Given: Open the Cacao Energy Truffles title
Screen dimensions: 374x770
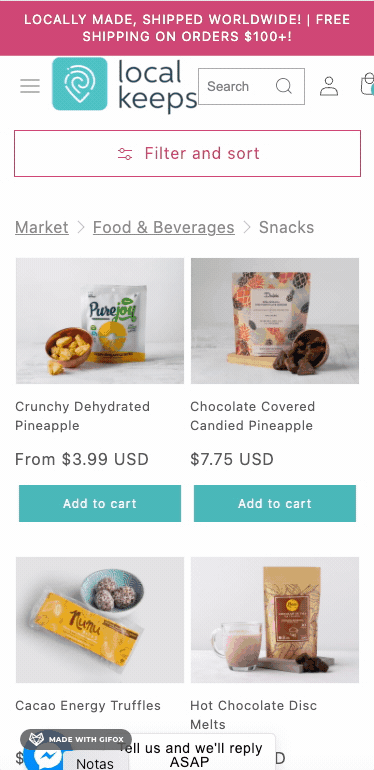Looking at the screenshot, I should 88,706.
